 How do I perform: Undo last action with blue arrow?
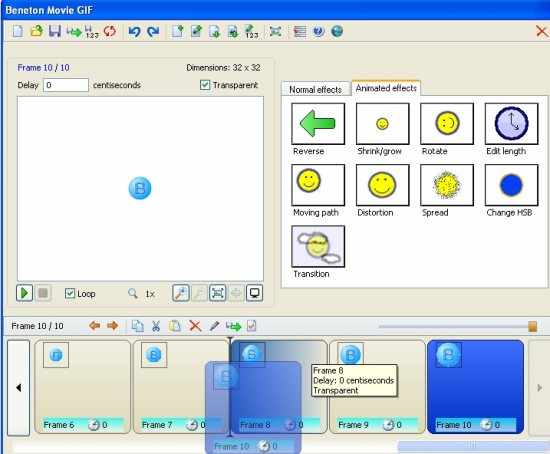coord(134,32)
